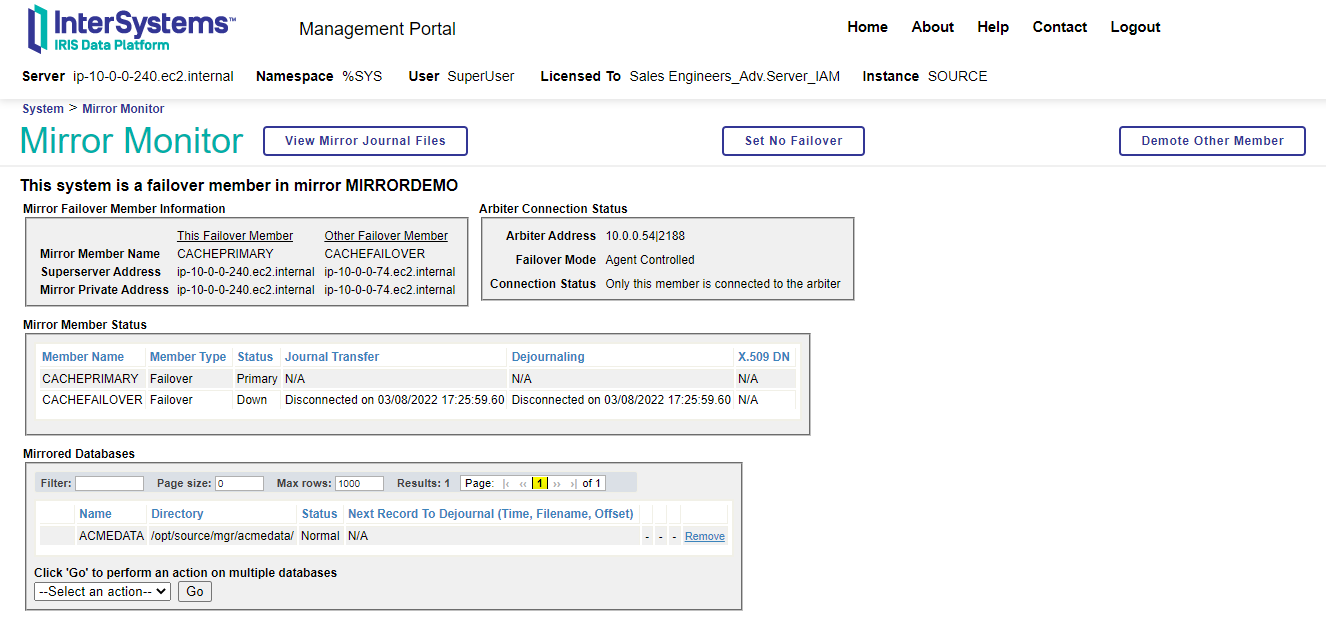
Task: Go to next page of Mirrored Databases
Action: (557, 484)
